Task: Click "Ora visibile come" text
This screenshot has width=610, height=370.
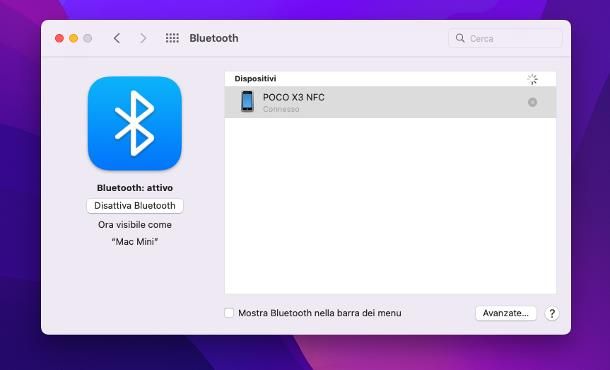Action: 135,225
